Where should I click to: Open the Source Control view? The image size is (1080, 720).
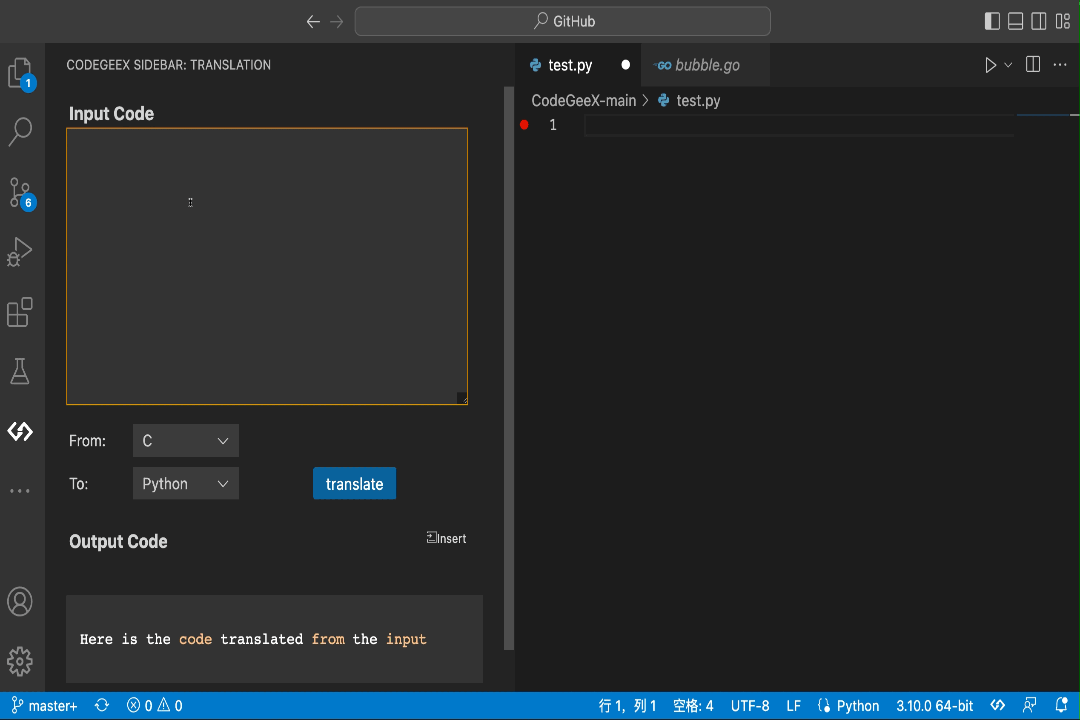pos(20,191)
